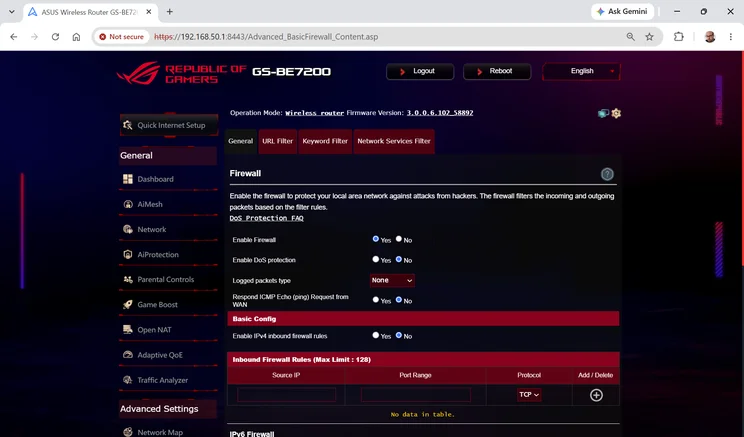Go back with the browser back arrow
This screenshot has width=744, height=437.
pyautogui.click(x=14, y=37)
